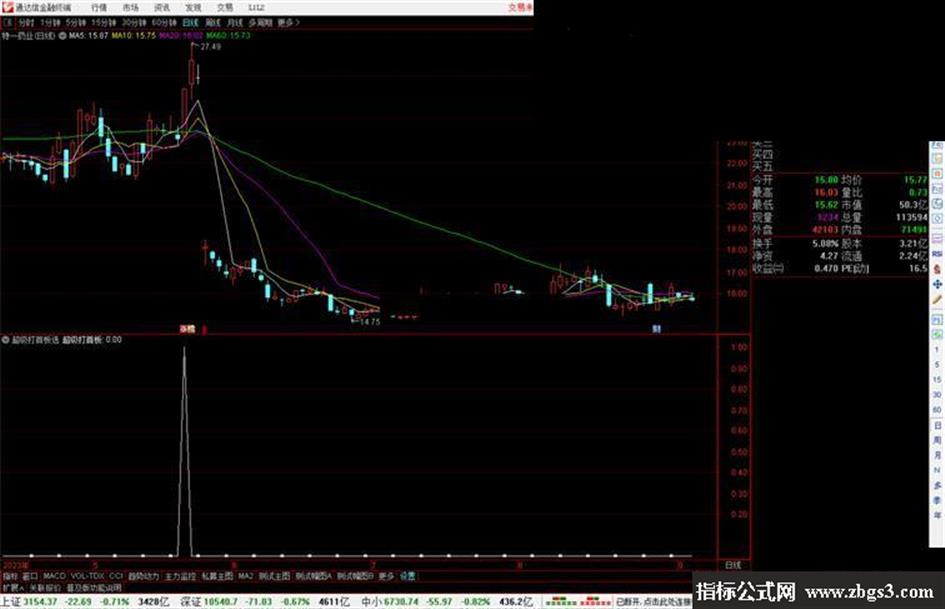Expand 更多 period options
This screenshot has height=609, width=945.
click(289, 23)
